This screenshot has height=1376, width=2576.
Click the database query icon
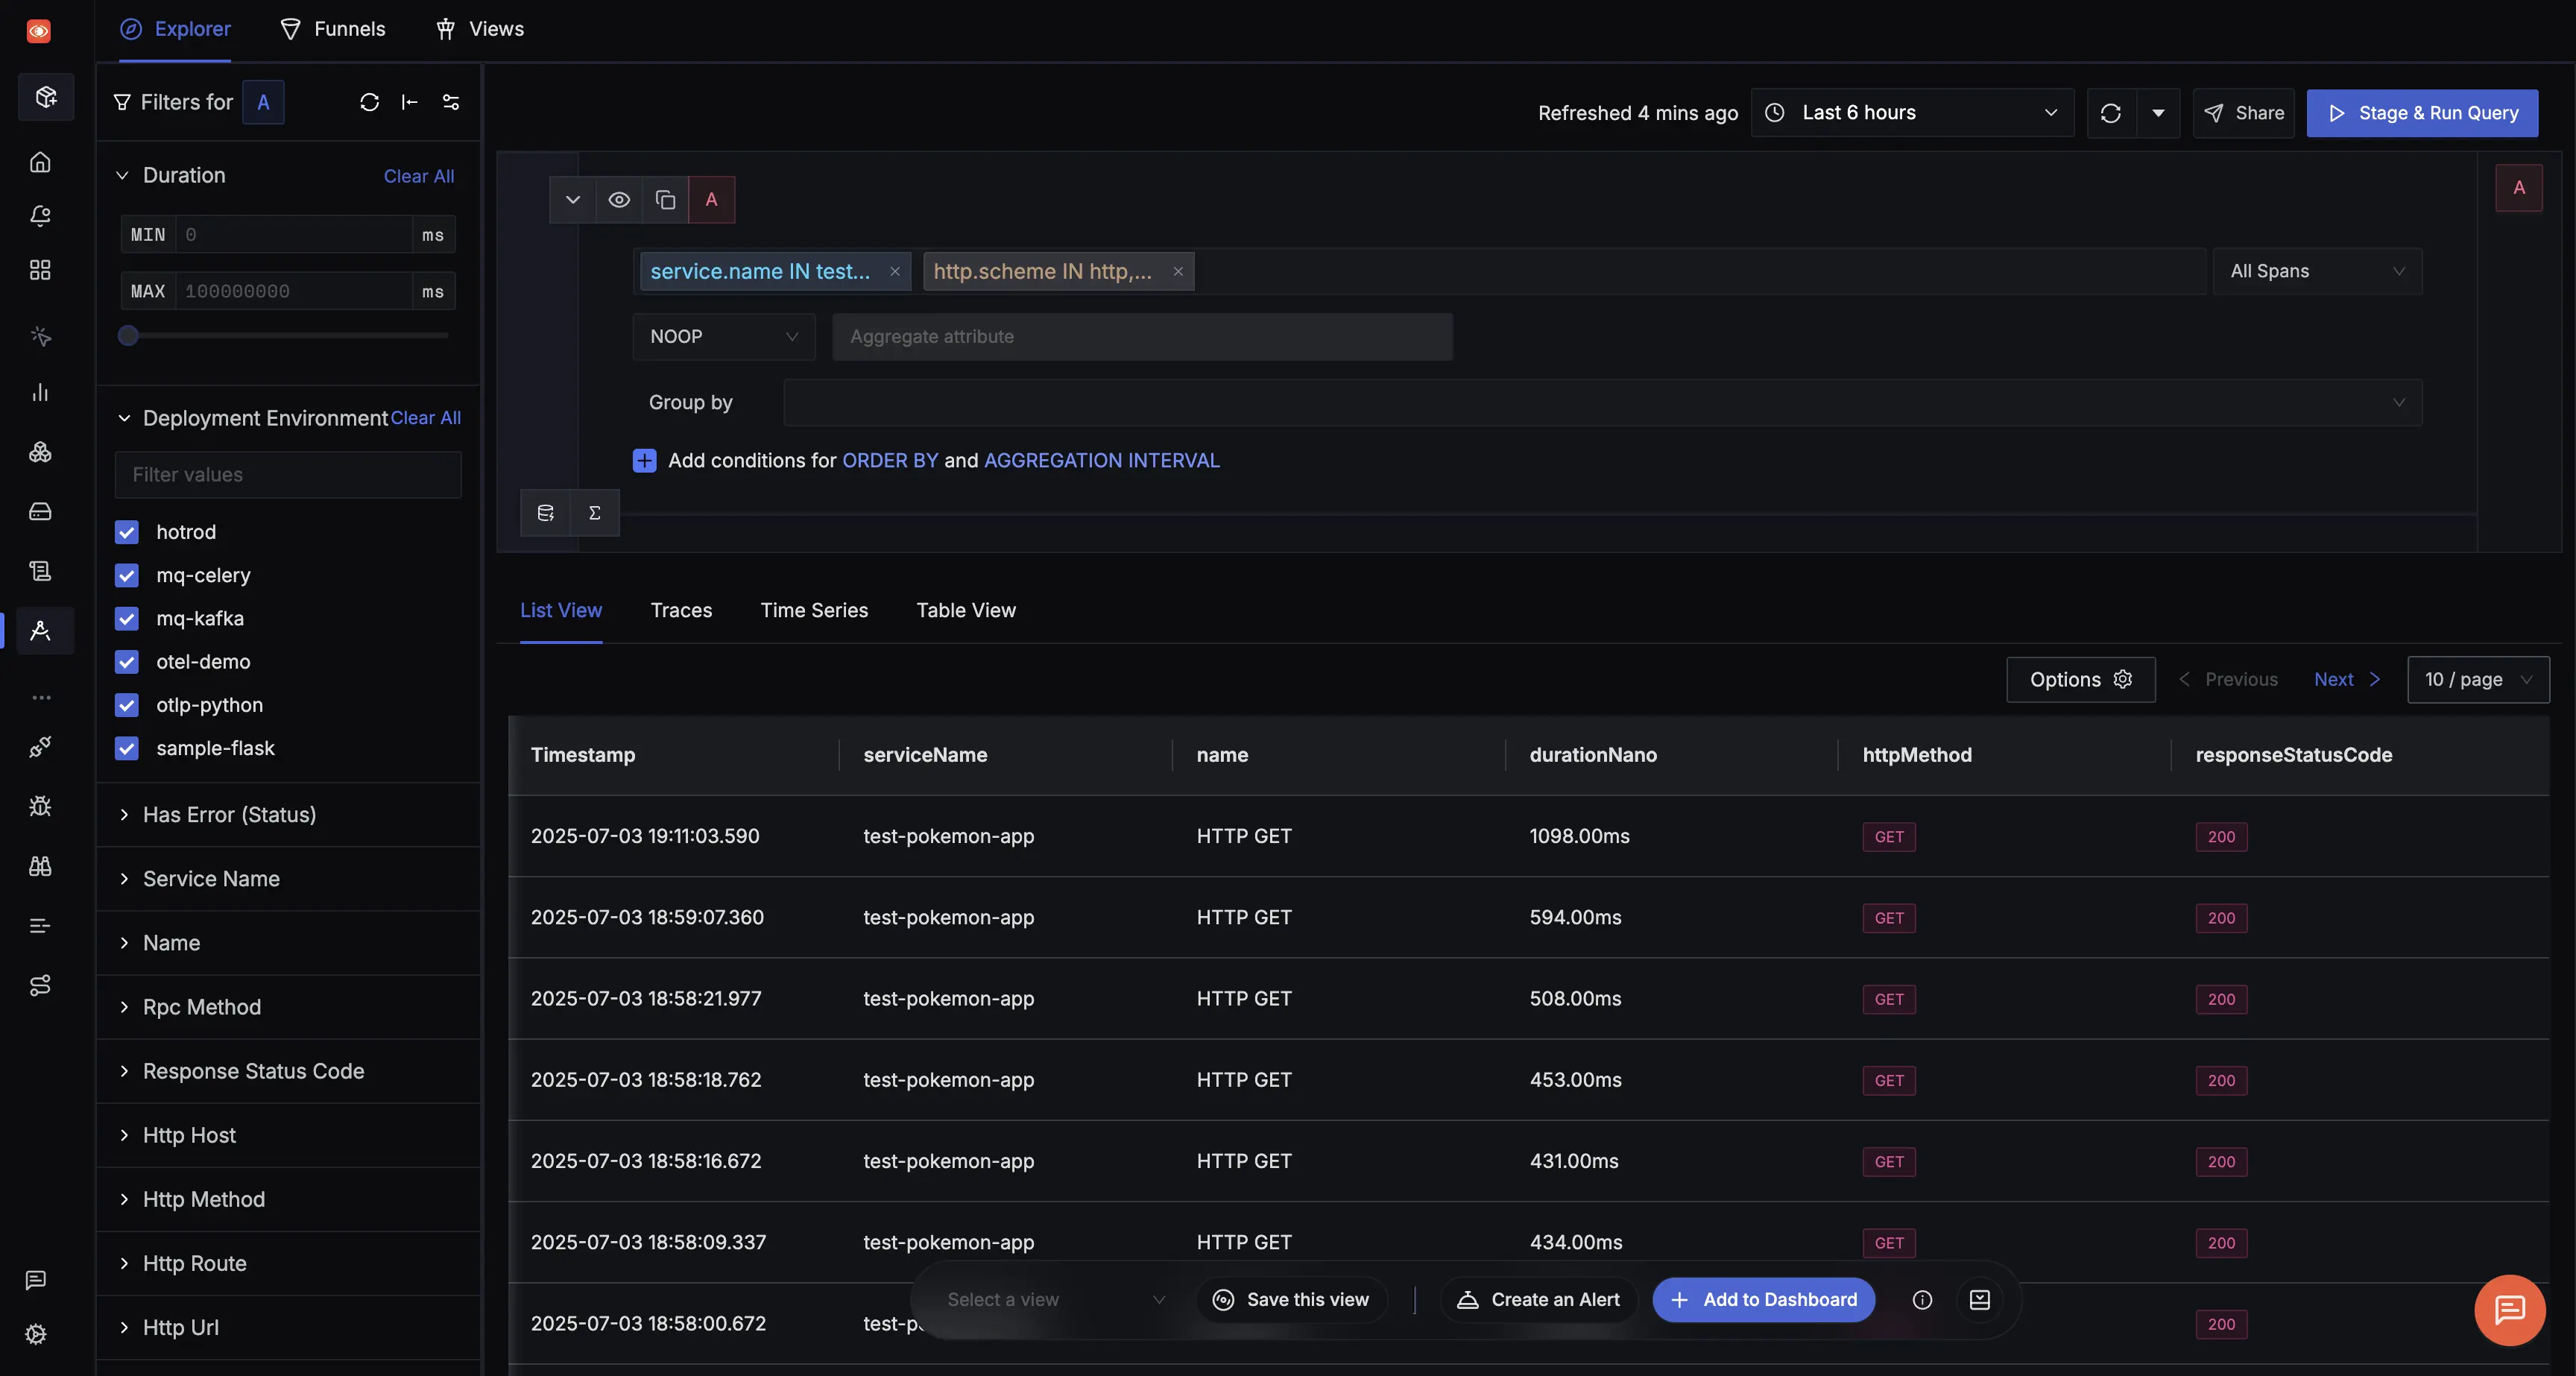point(546,513)
